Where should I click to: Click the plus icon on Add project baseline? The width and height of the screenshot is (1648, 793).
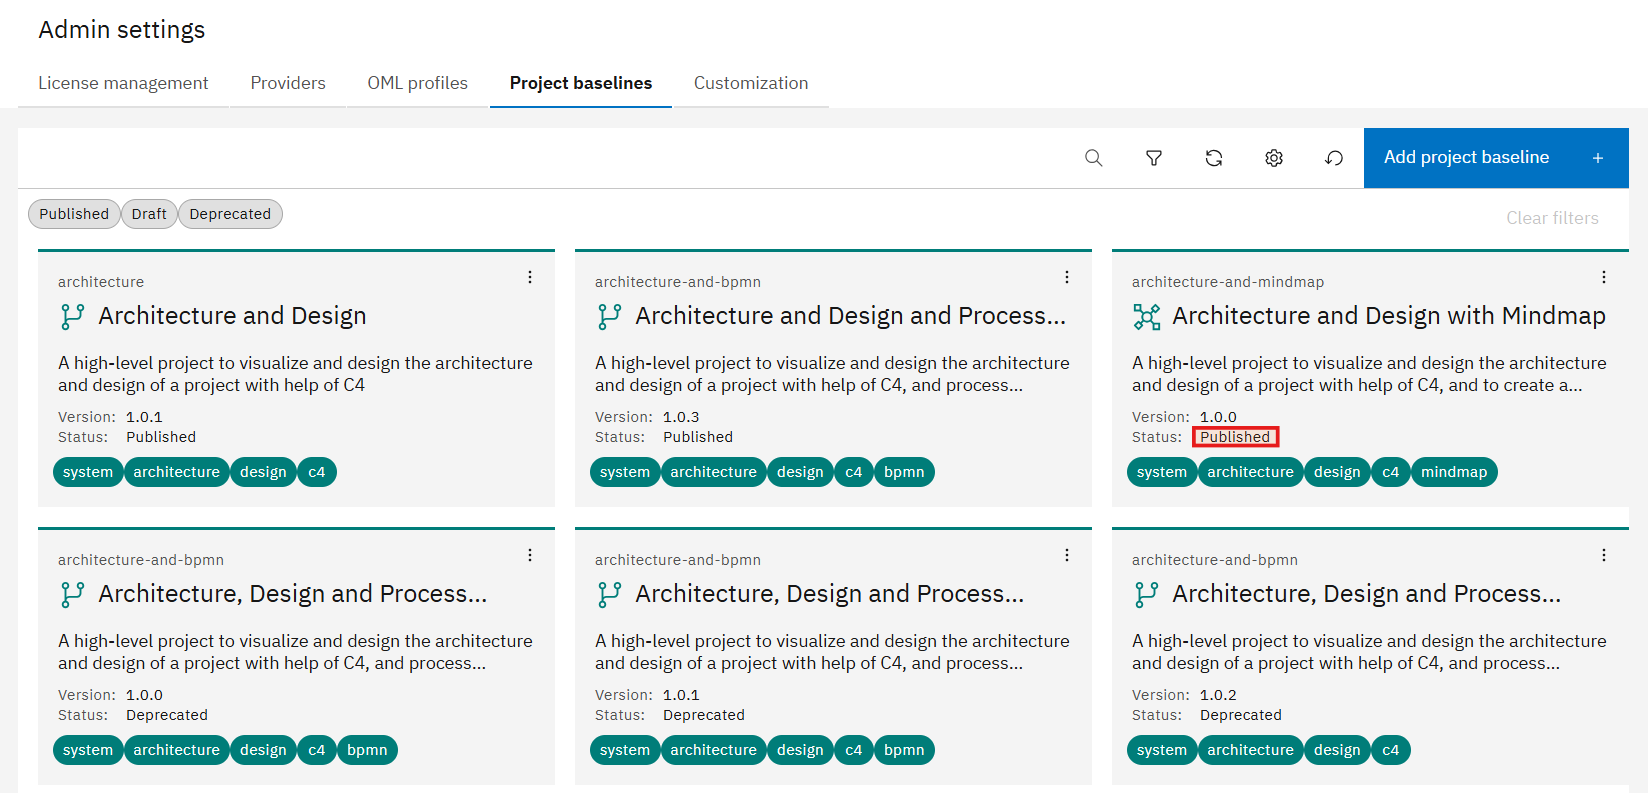click(x=1598, y=158)
